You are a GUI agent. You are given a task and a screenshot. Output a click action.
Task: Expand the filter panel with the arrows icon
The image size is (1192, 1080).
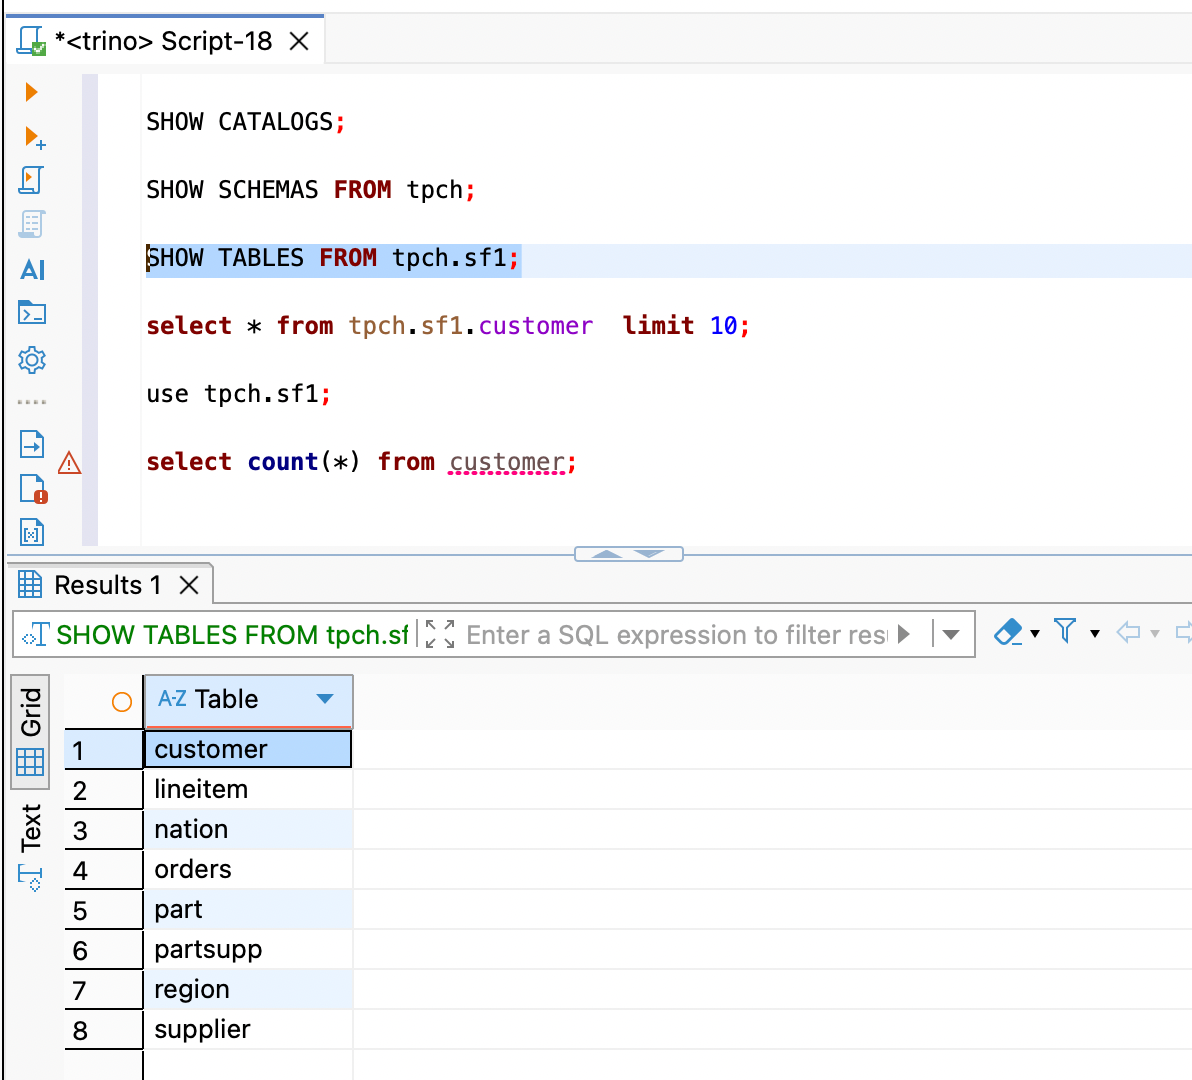coord(440,634)
